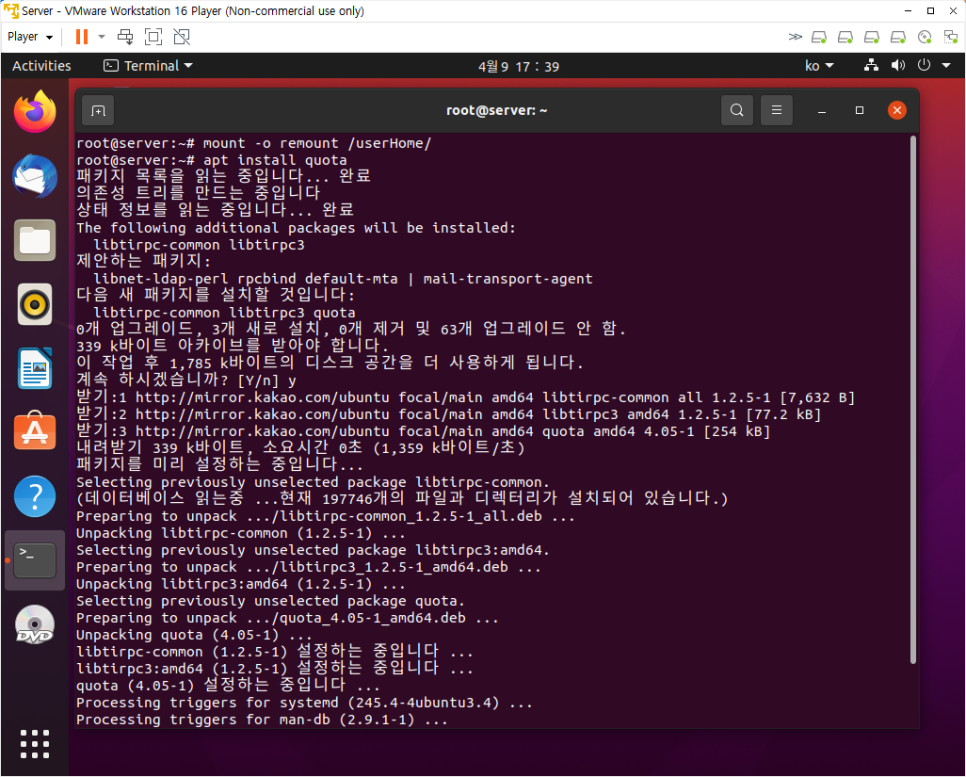966x777 pixels.
Task: Click the 'apt install quota' command line
Action: coord(211,160)
